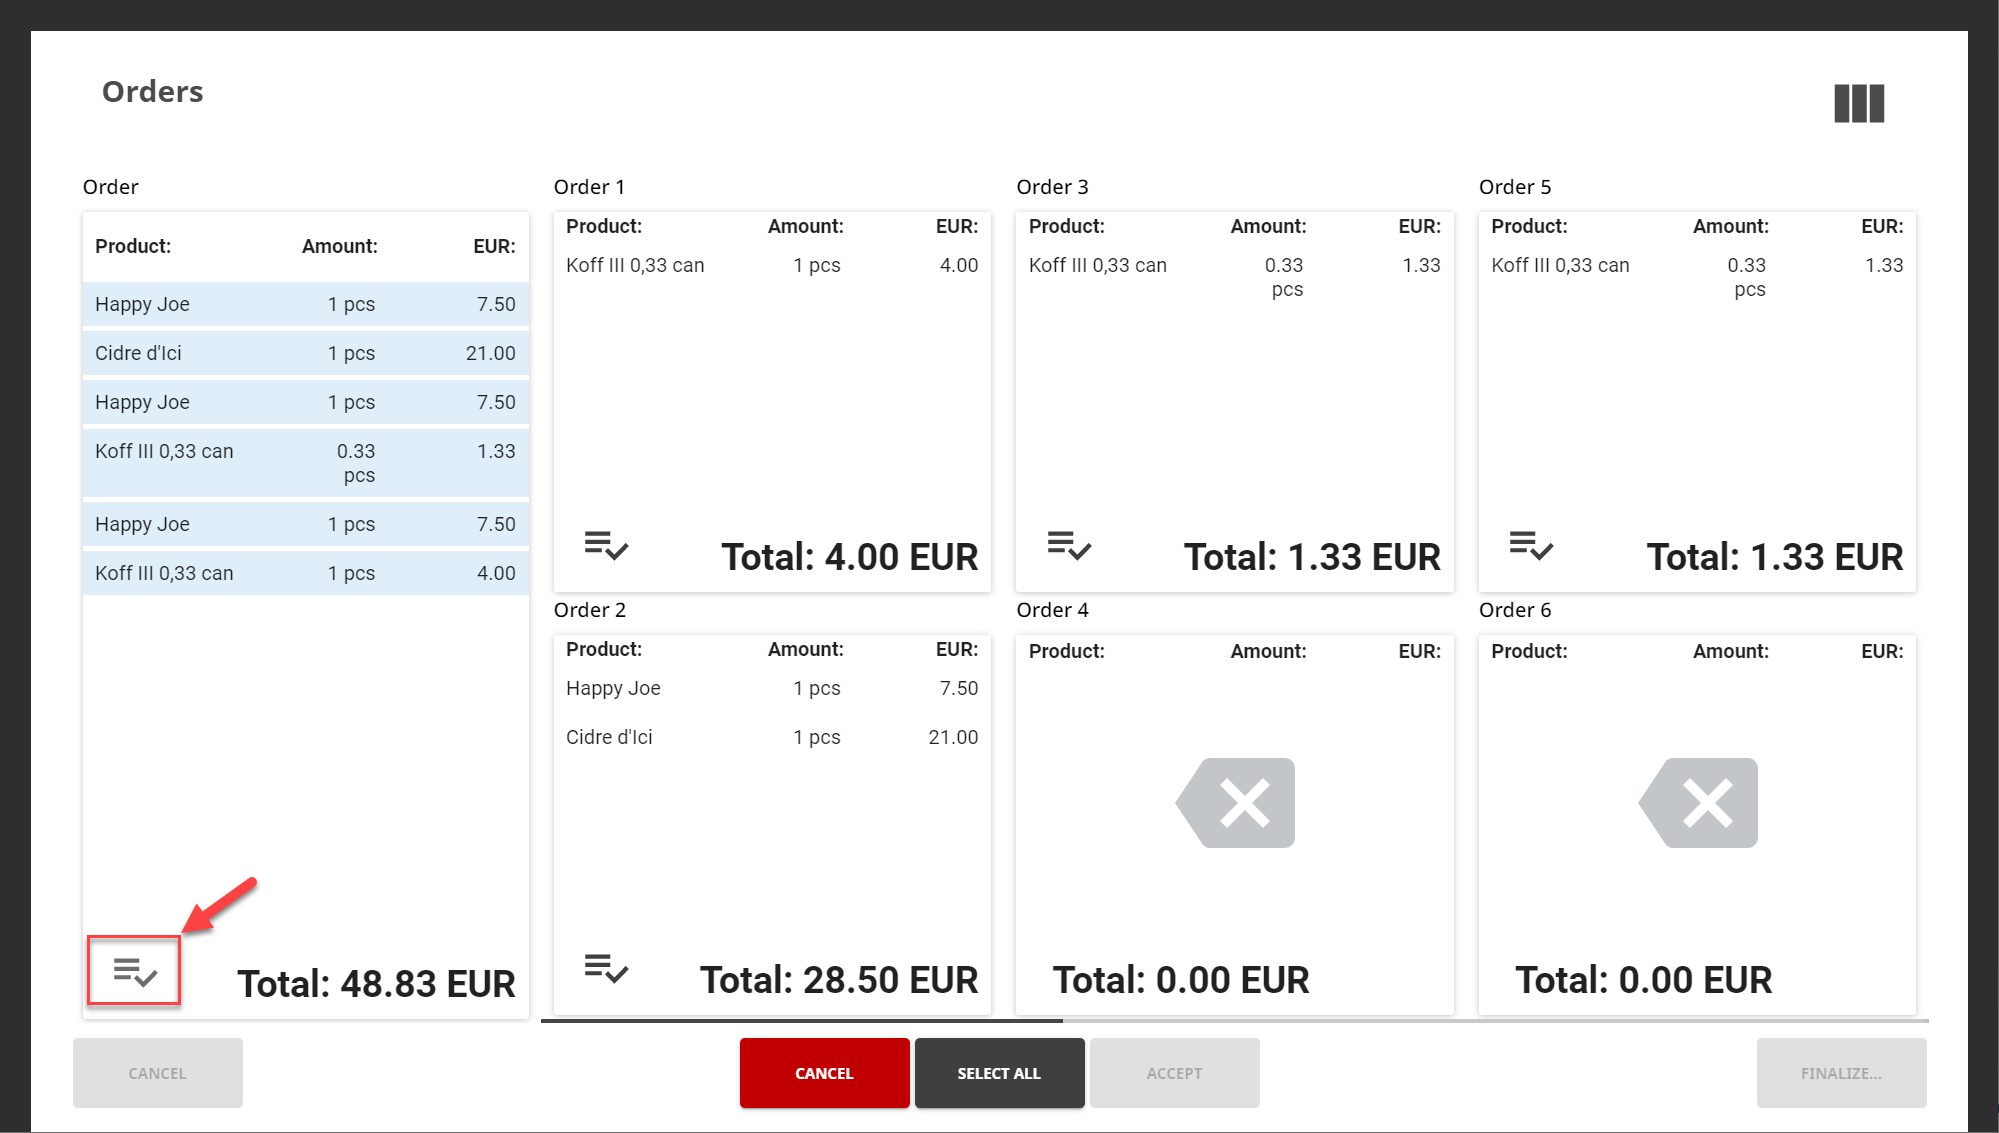
Task: Click the FINALIZE... button
Action: tap(1841, 1073)
